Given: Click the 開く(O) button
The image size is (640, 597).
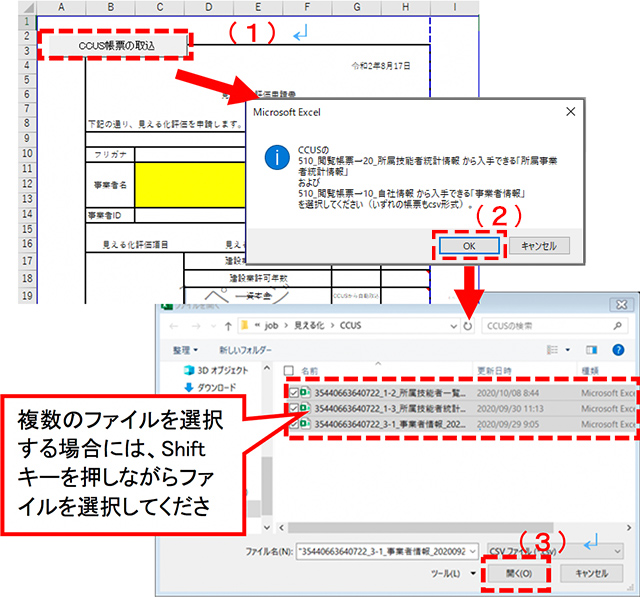Looking at the screenshot, I should click(514, 573).
